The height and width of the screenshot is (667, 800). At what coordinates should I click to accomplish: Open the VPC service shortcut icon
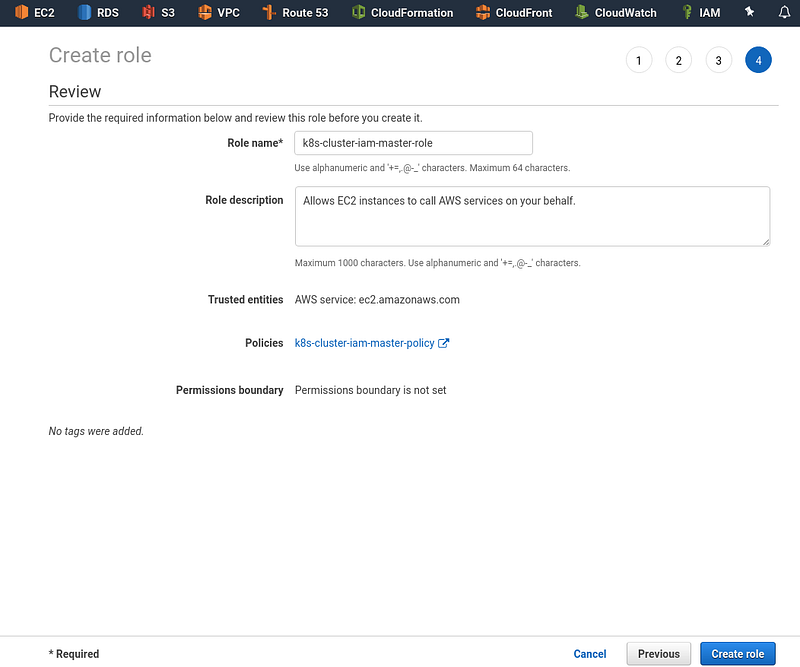pyautogui.click(x=205, y=12)
